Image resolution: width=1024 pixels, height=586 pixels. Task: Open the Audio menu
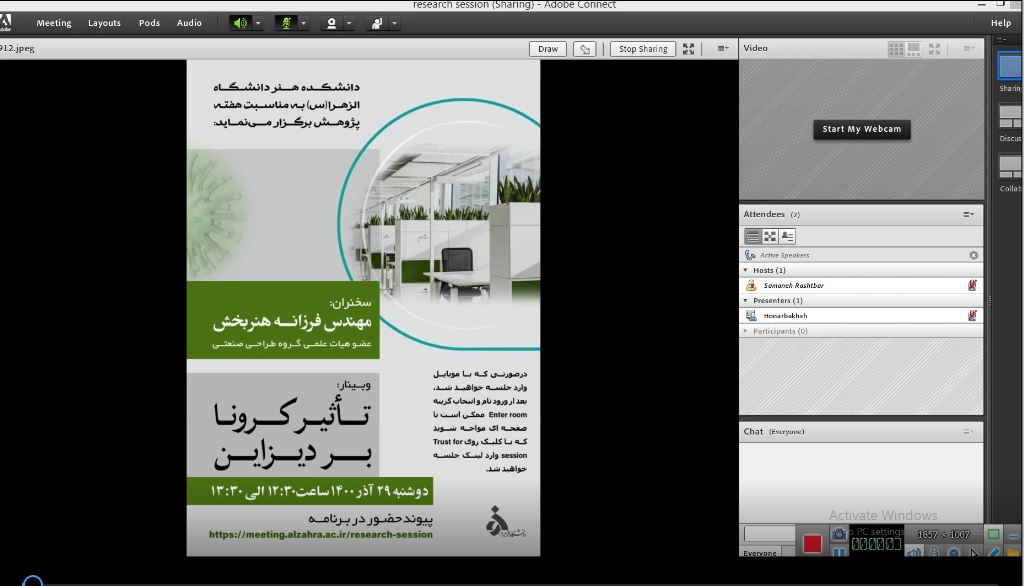click(189, 23)
